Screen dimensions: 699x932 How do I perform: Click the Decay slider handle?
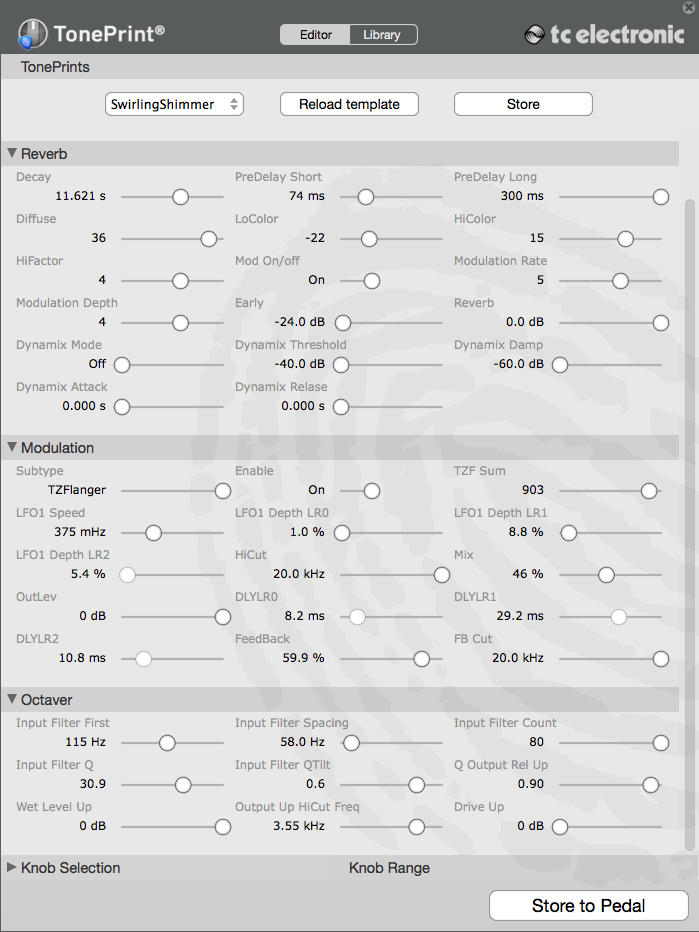point(180,197)
